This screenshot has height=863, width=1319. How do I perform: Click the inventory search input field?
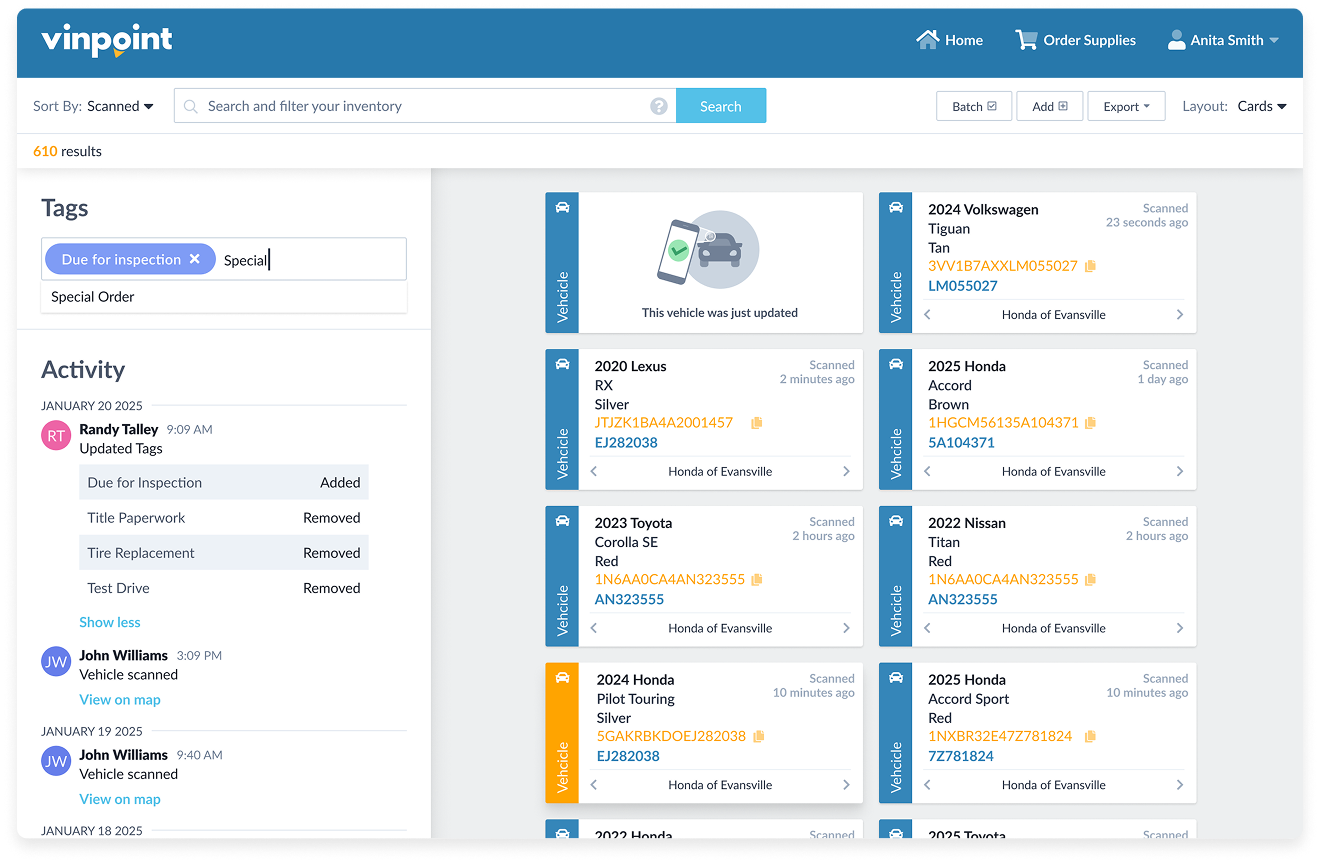[x=425, y=106]
